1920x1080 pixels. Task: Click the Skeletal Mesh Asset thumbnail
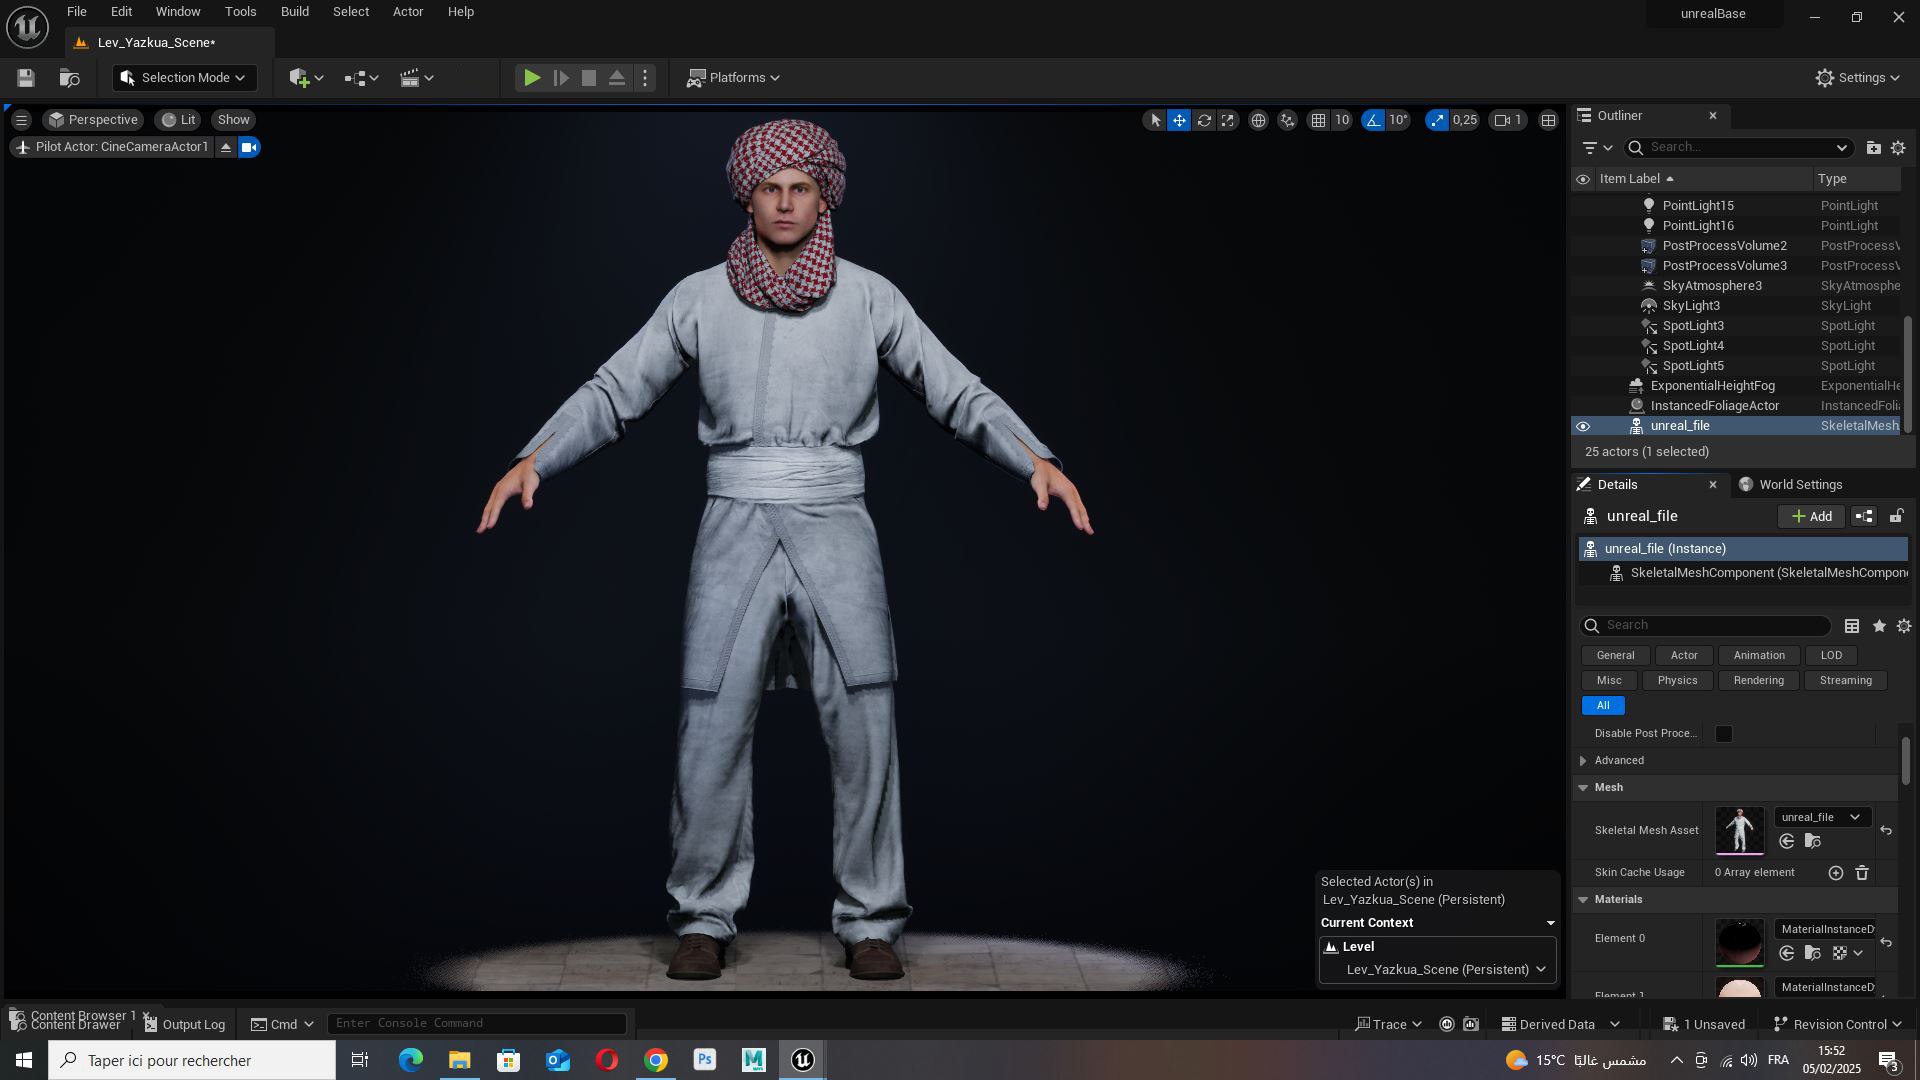tap(1740, 831)
